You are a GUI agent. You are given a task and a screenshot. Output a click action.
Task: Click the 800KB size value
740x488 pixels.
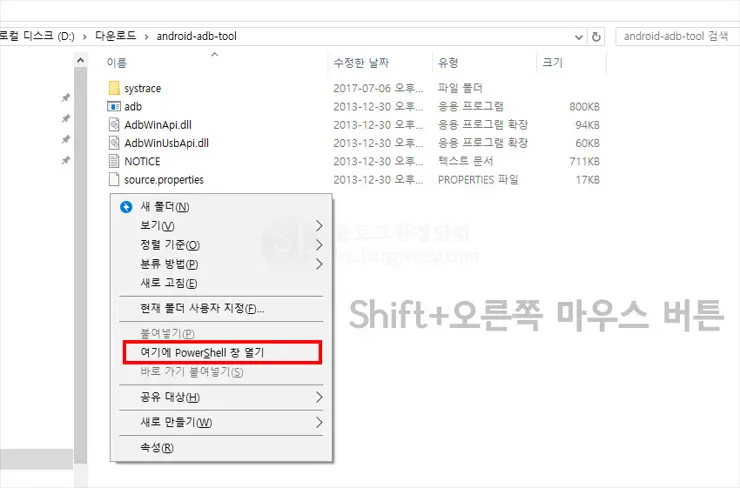584,107
